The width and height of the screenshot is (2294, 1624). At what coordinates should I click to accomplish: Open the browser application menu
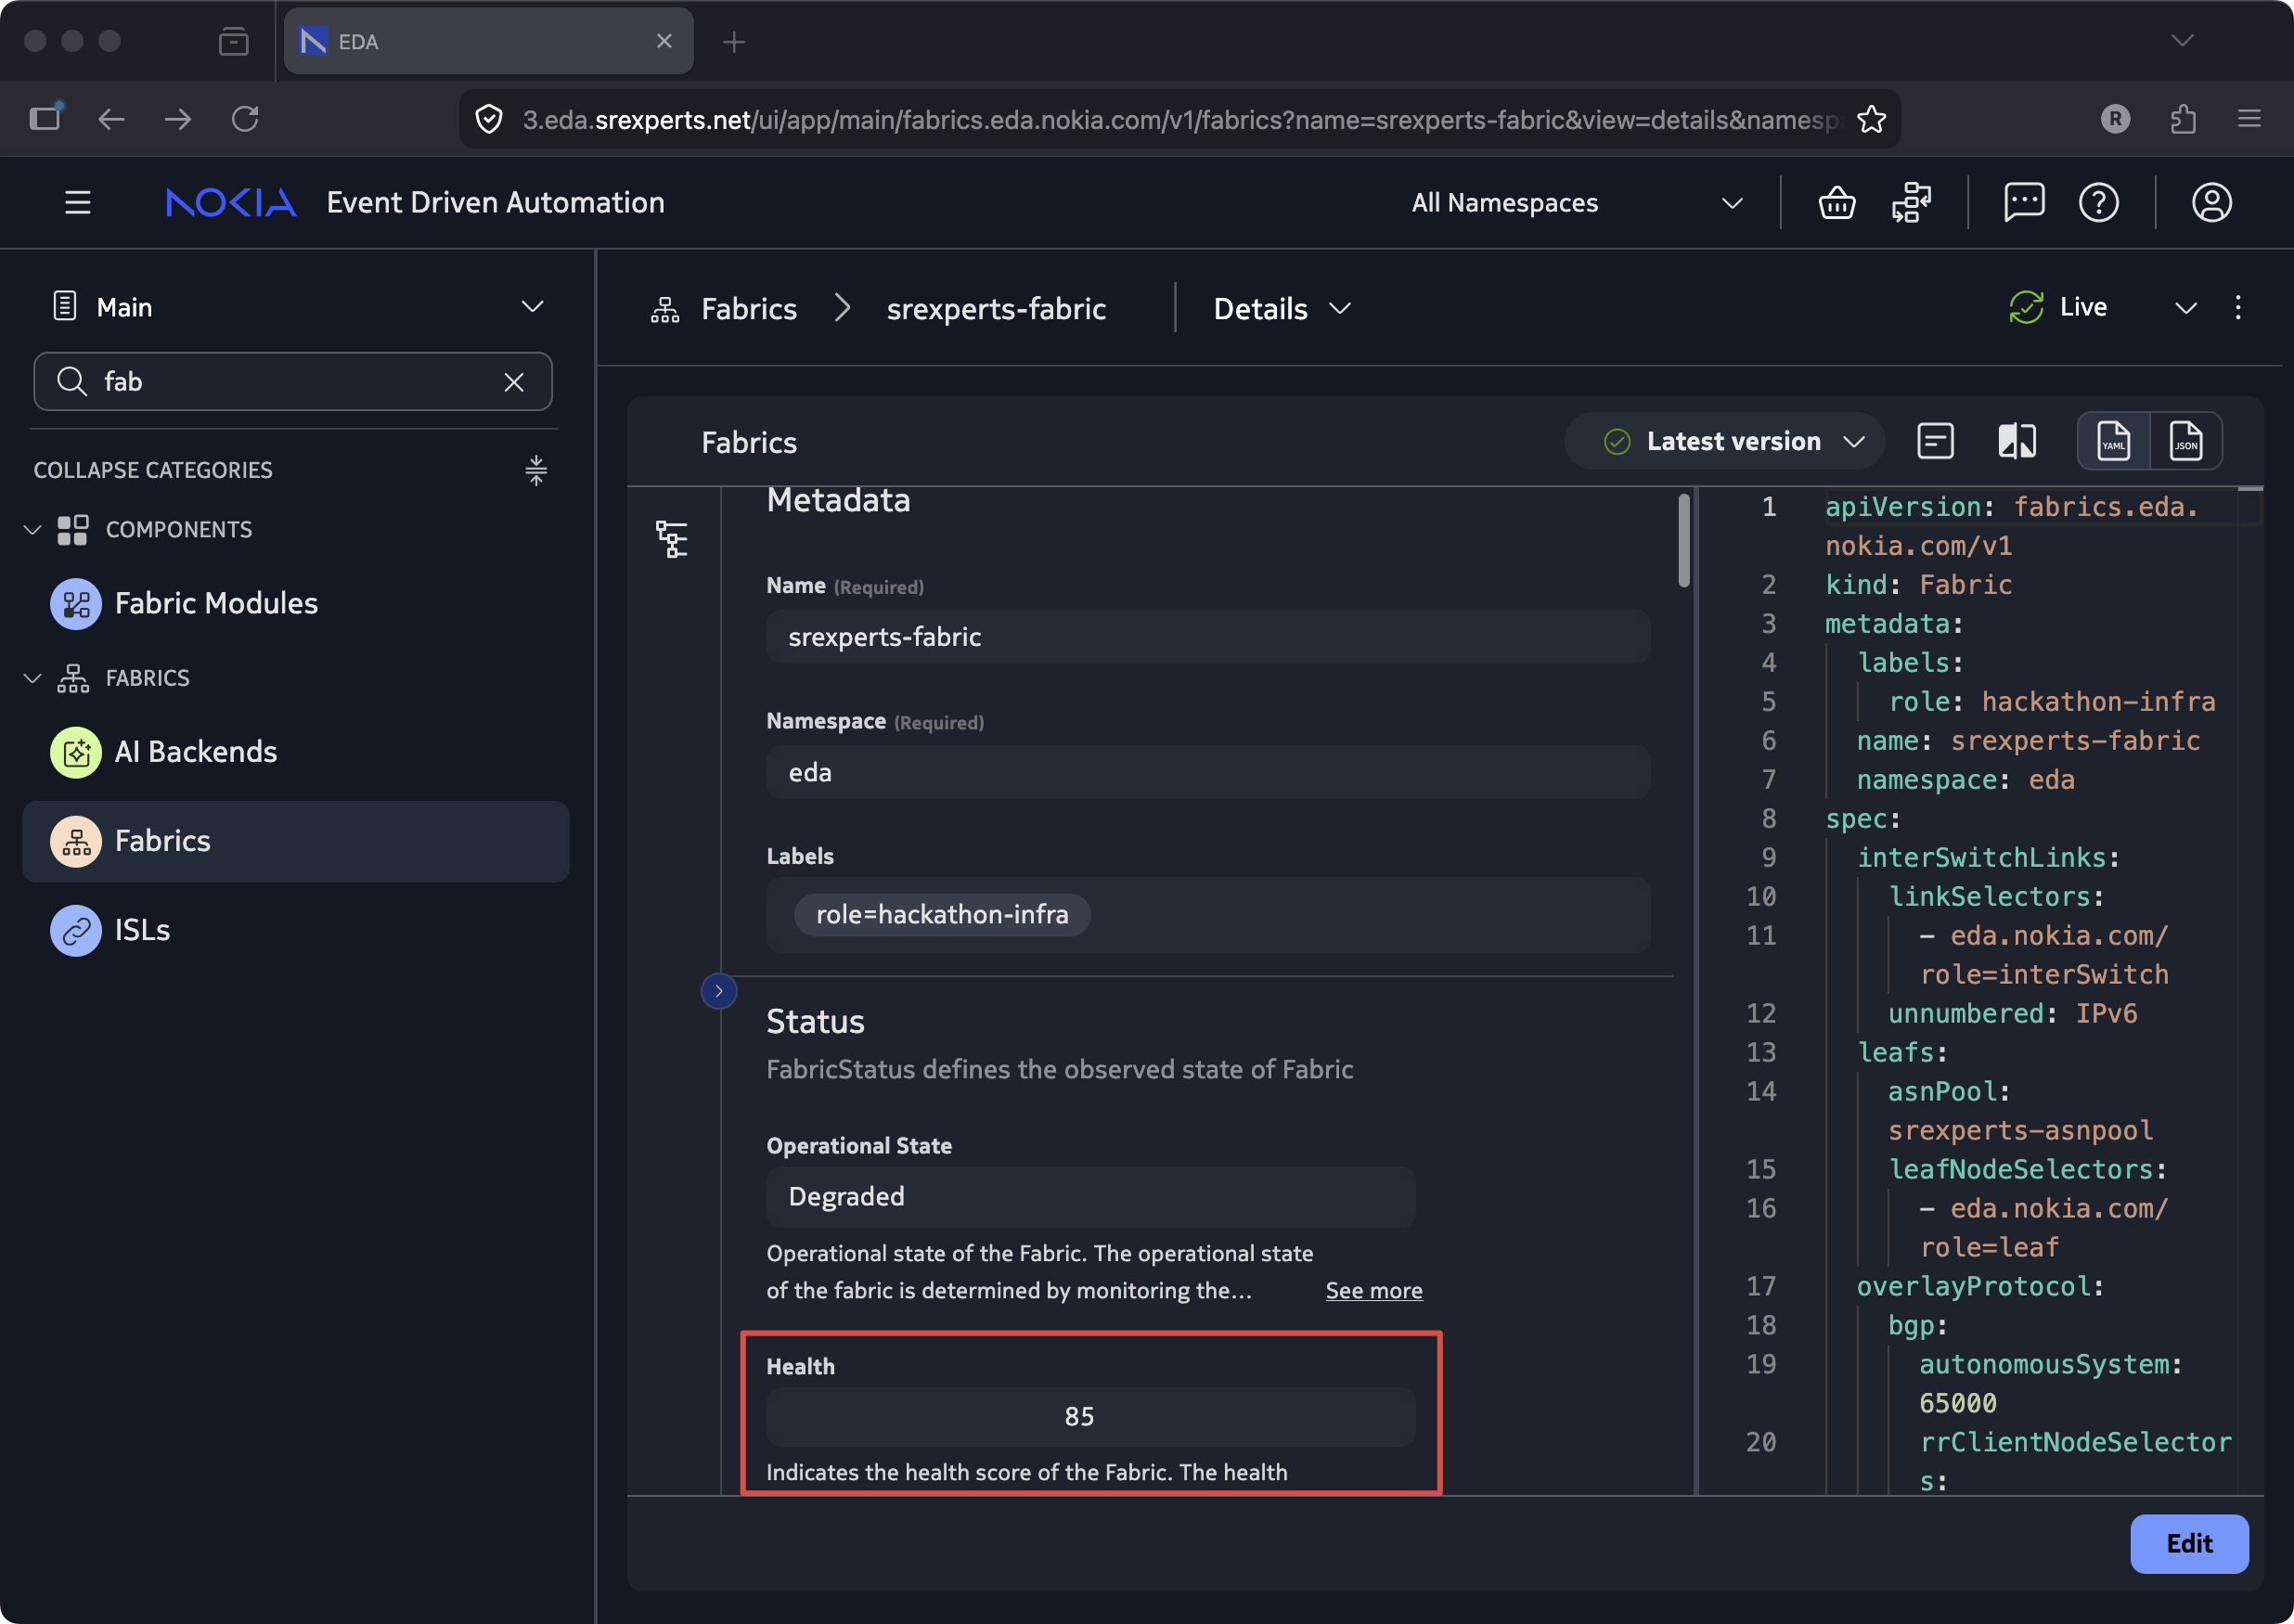point(2249,120)
